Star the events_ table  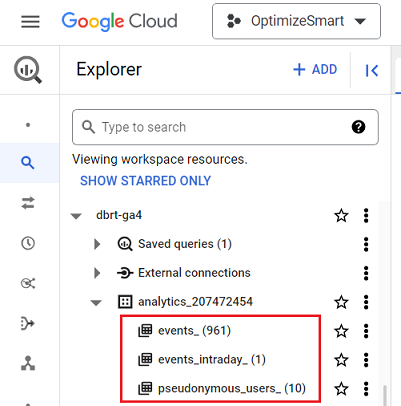[x=341, y=331]
